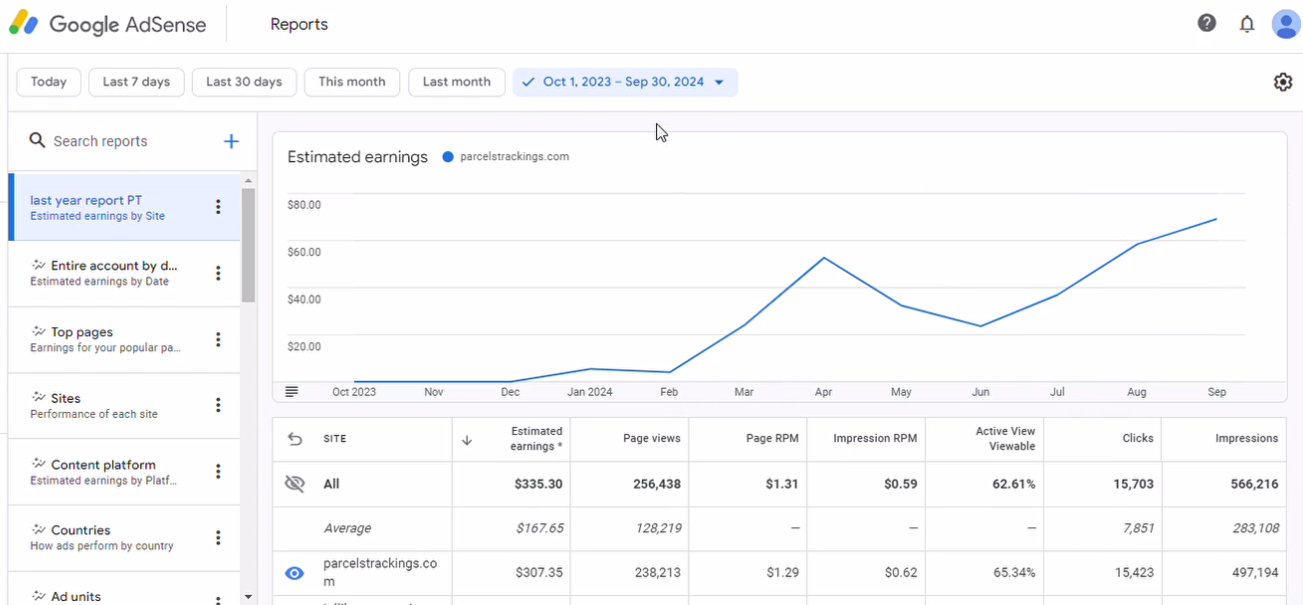Image resolution: width=1303 pixels, height=605 pixels.
Task: Open the notifications bell
Action: pos(1247,24)
